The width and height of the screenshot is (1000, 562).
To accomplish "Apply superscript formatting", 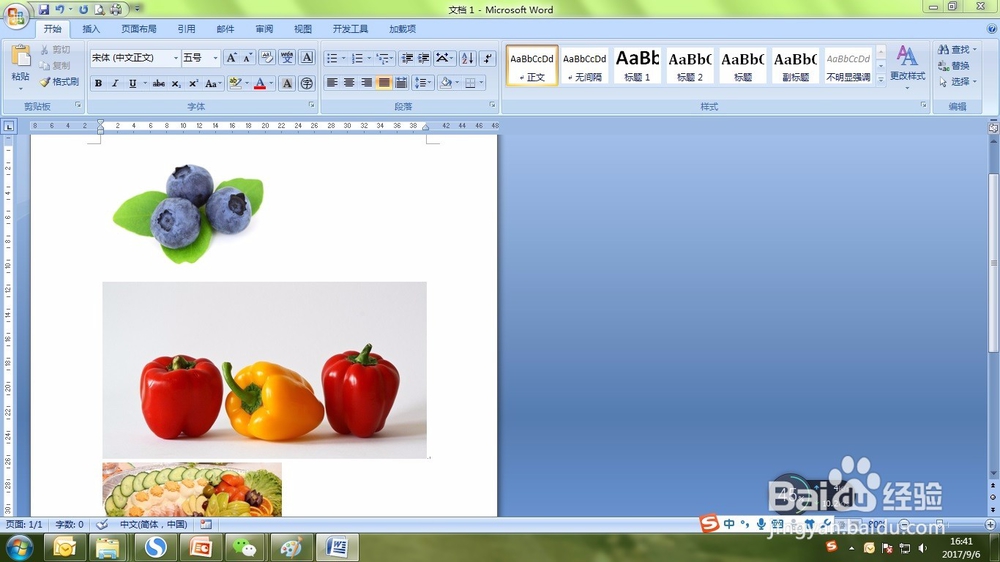I will tap(193, 84).
